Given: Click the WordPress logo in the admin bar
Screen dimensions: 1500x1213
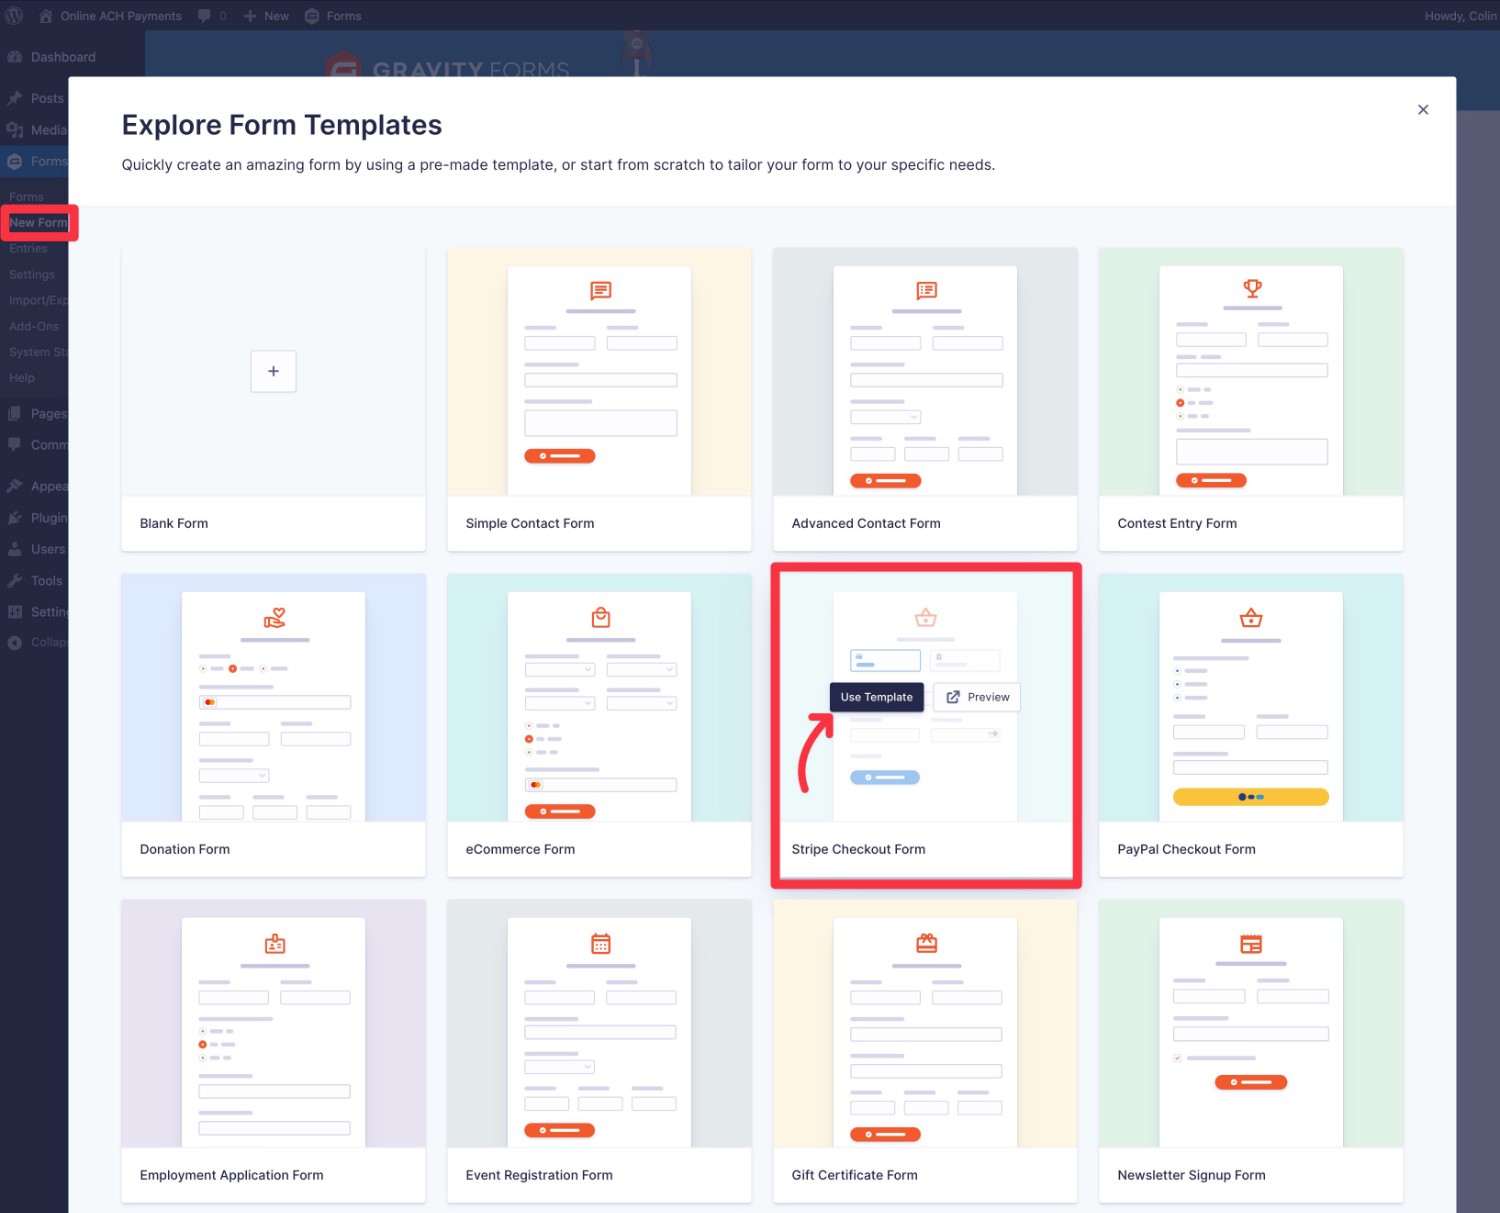Looking at the screenshot, I should [x=14, y=15].
